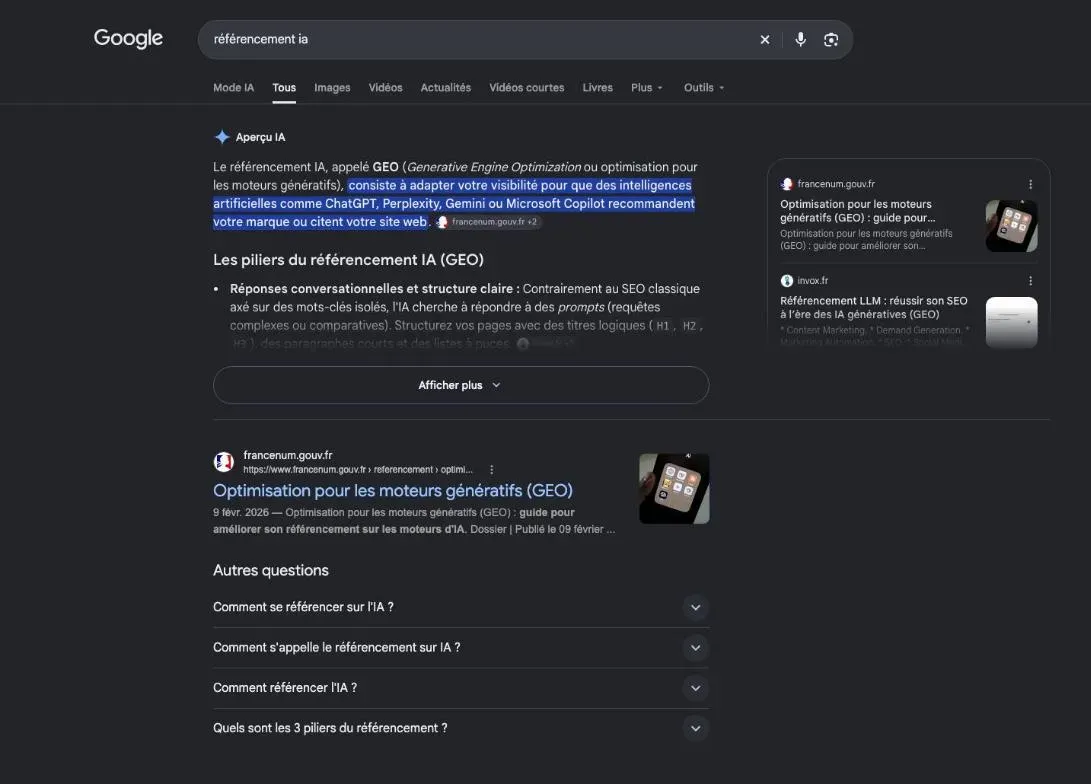The height and width of the screenshot is (784, 1091).
Task: Click the francenum.gouv.fr favicon in the search result
Action: point(223,462)
